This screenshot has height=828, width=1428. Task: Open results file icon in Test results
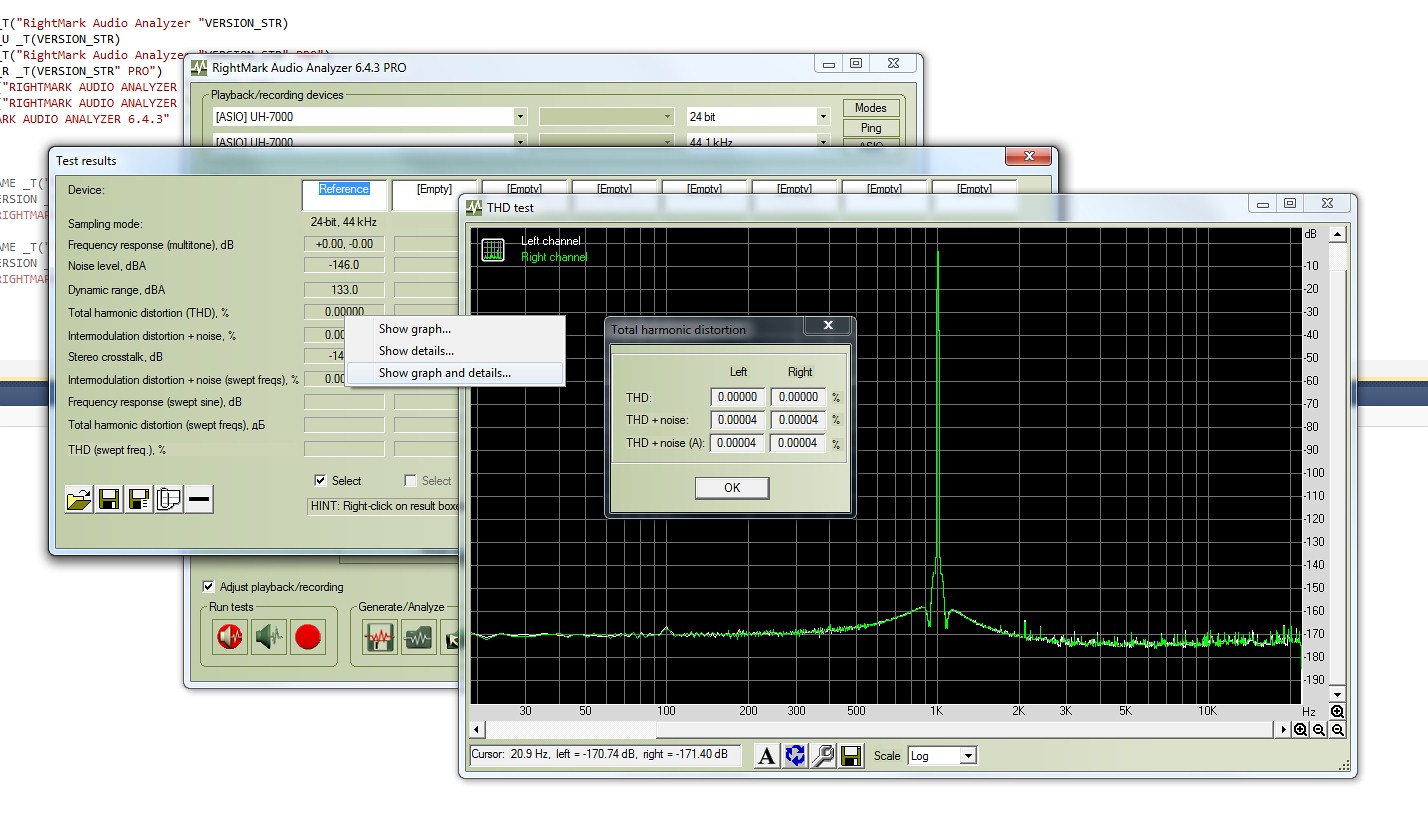79,500
